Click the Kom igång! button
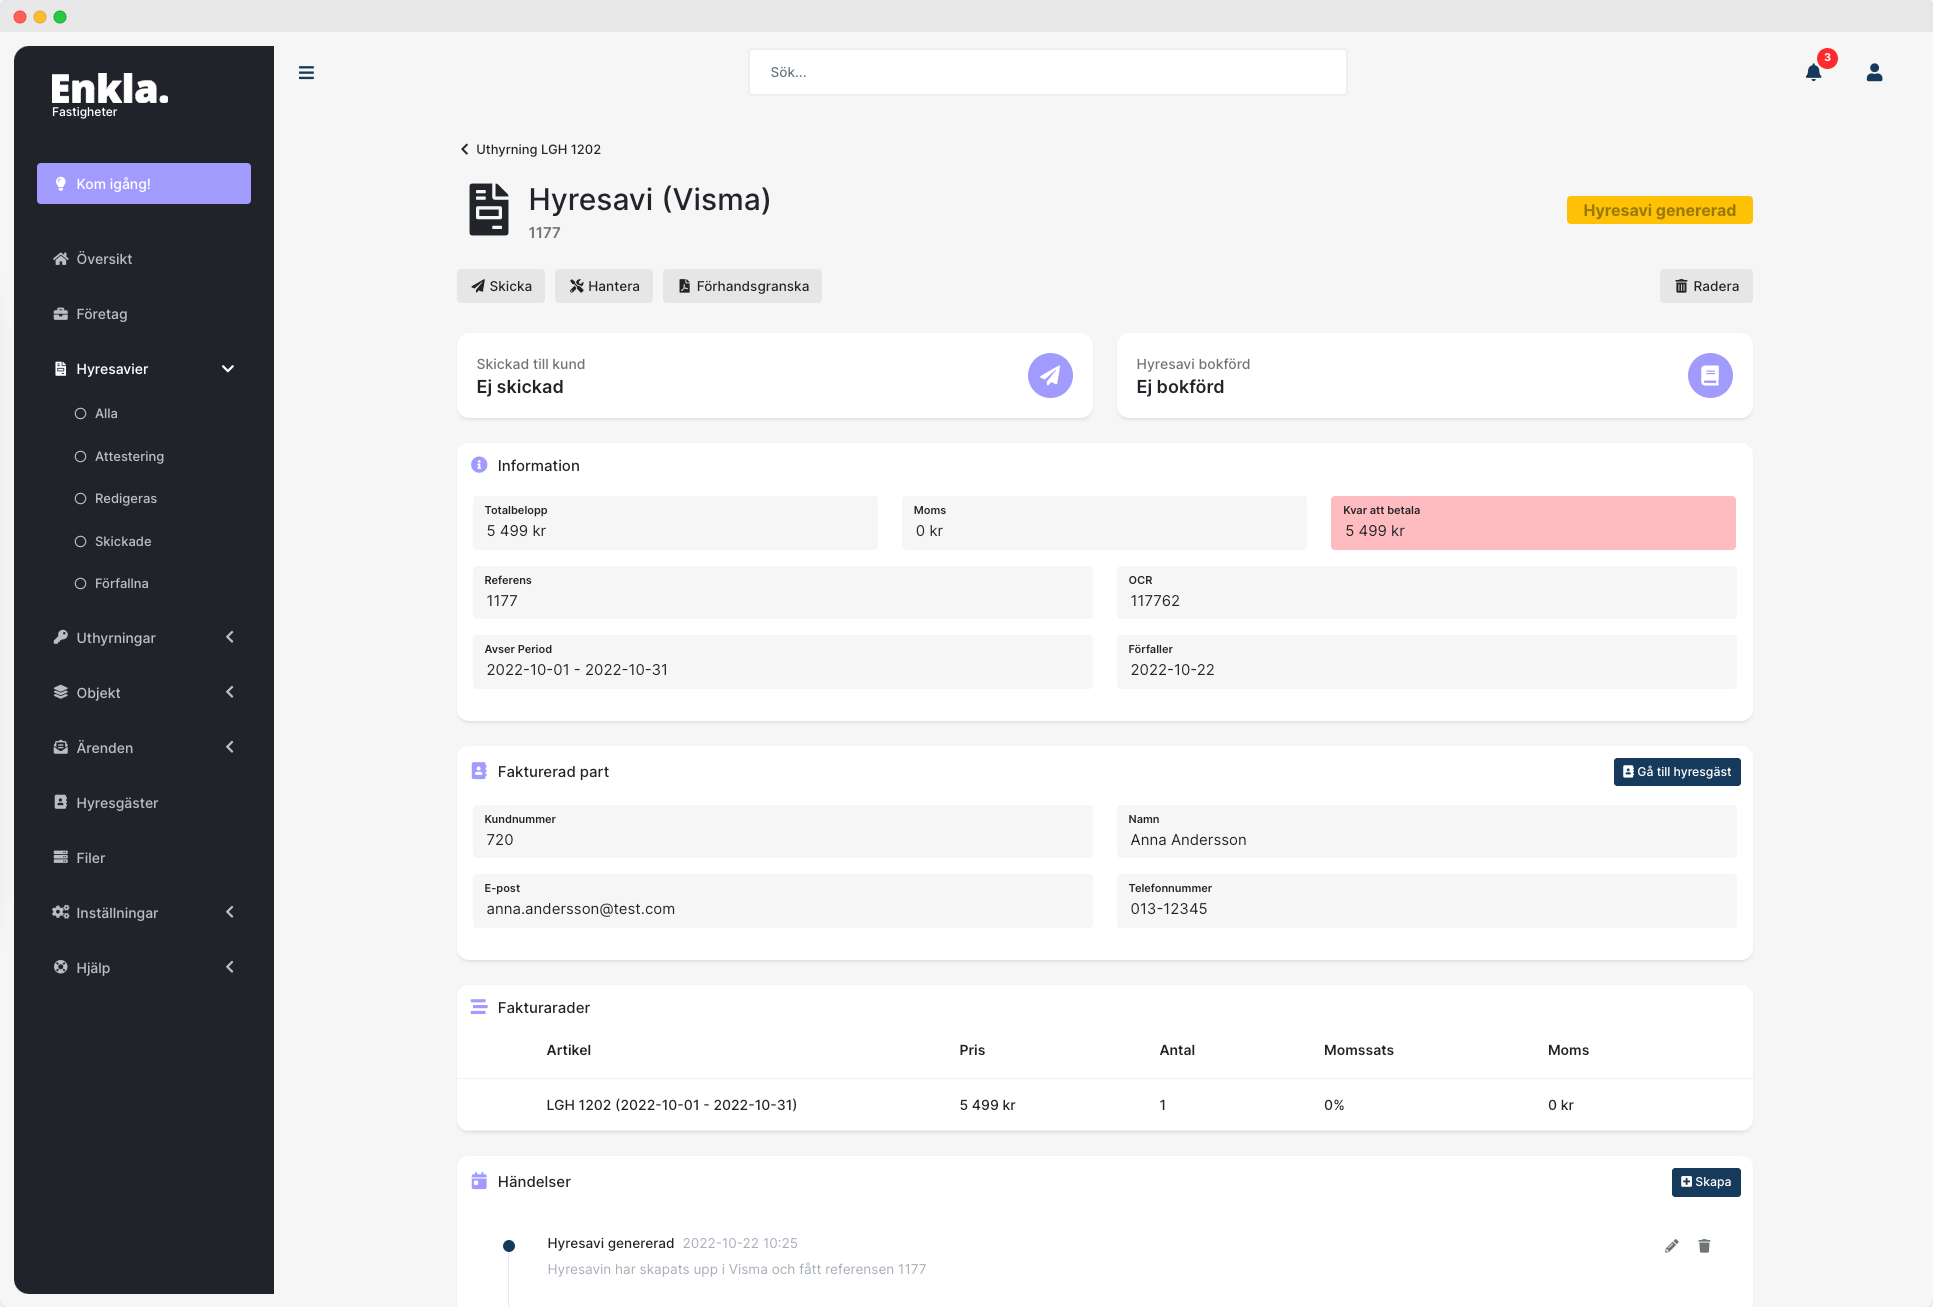 tap(144, 183)
